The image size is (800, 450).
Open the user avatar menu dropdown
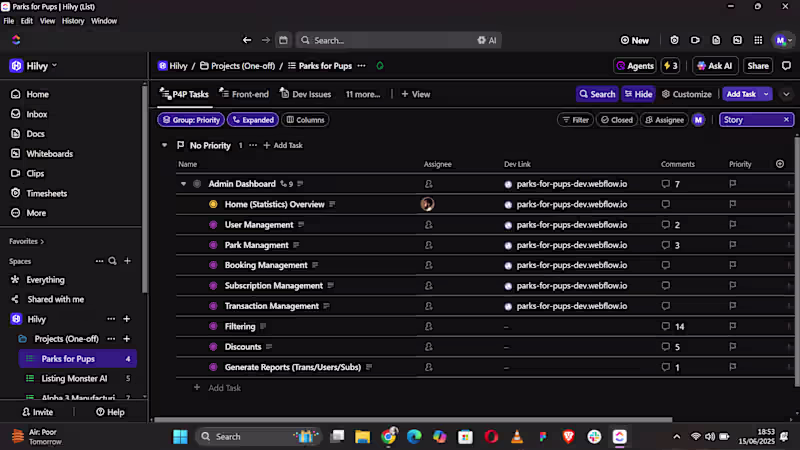tap(783, 40)
